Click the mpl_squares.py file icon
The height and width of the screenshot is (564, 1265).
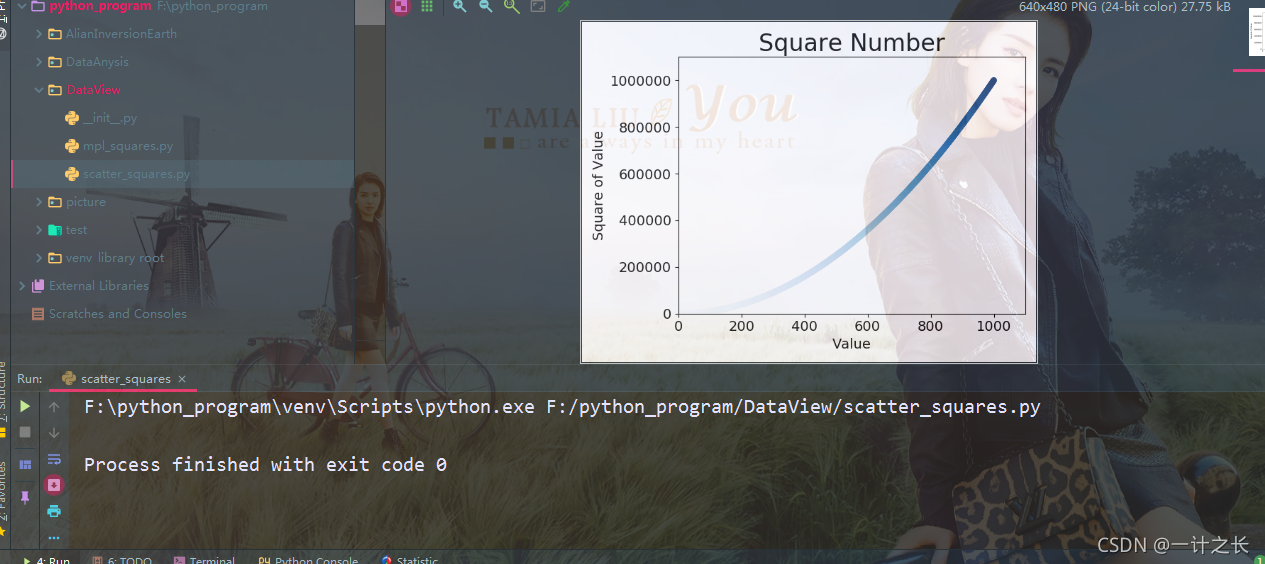(x=72, y=146)
